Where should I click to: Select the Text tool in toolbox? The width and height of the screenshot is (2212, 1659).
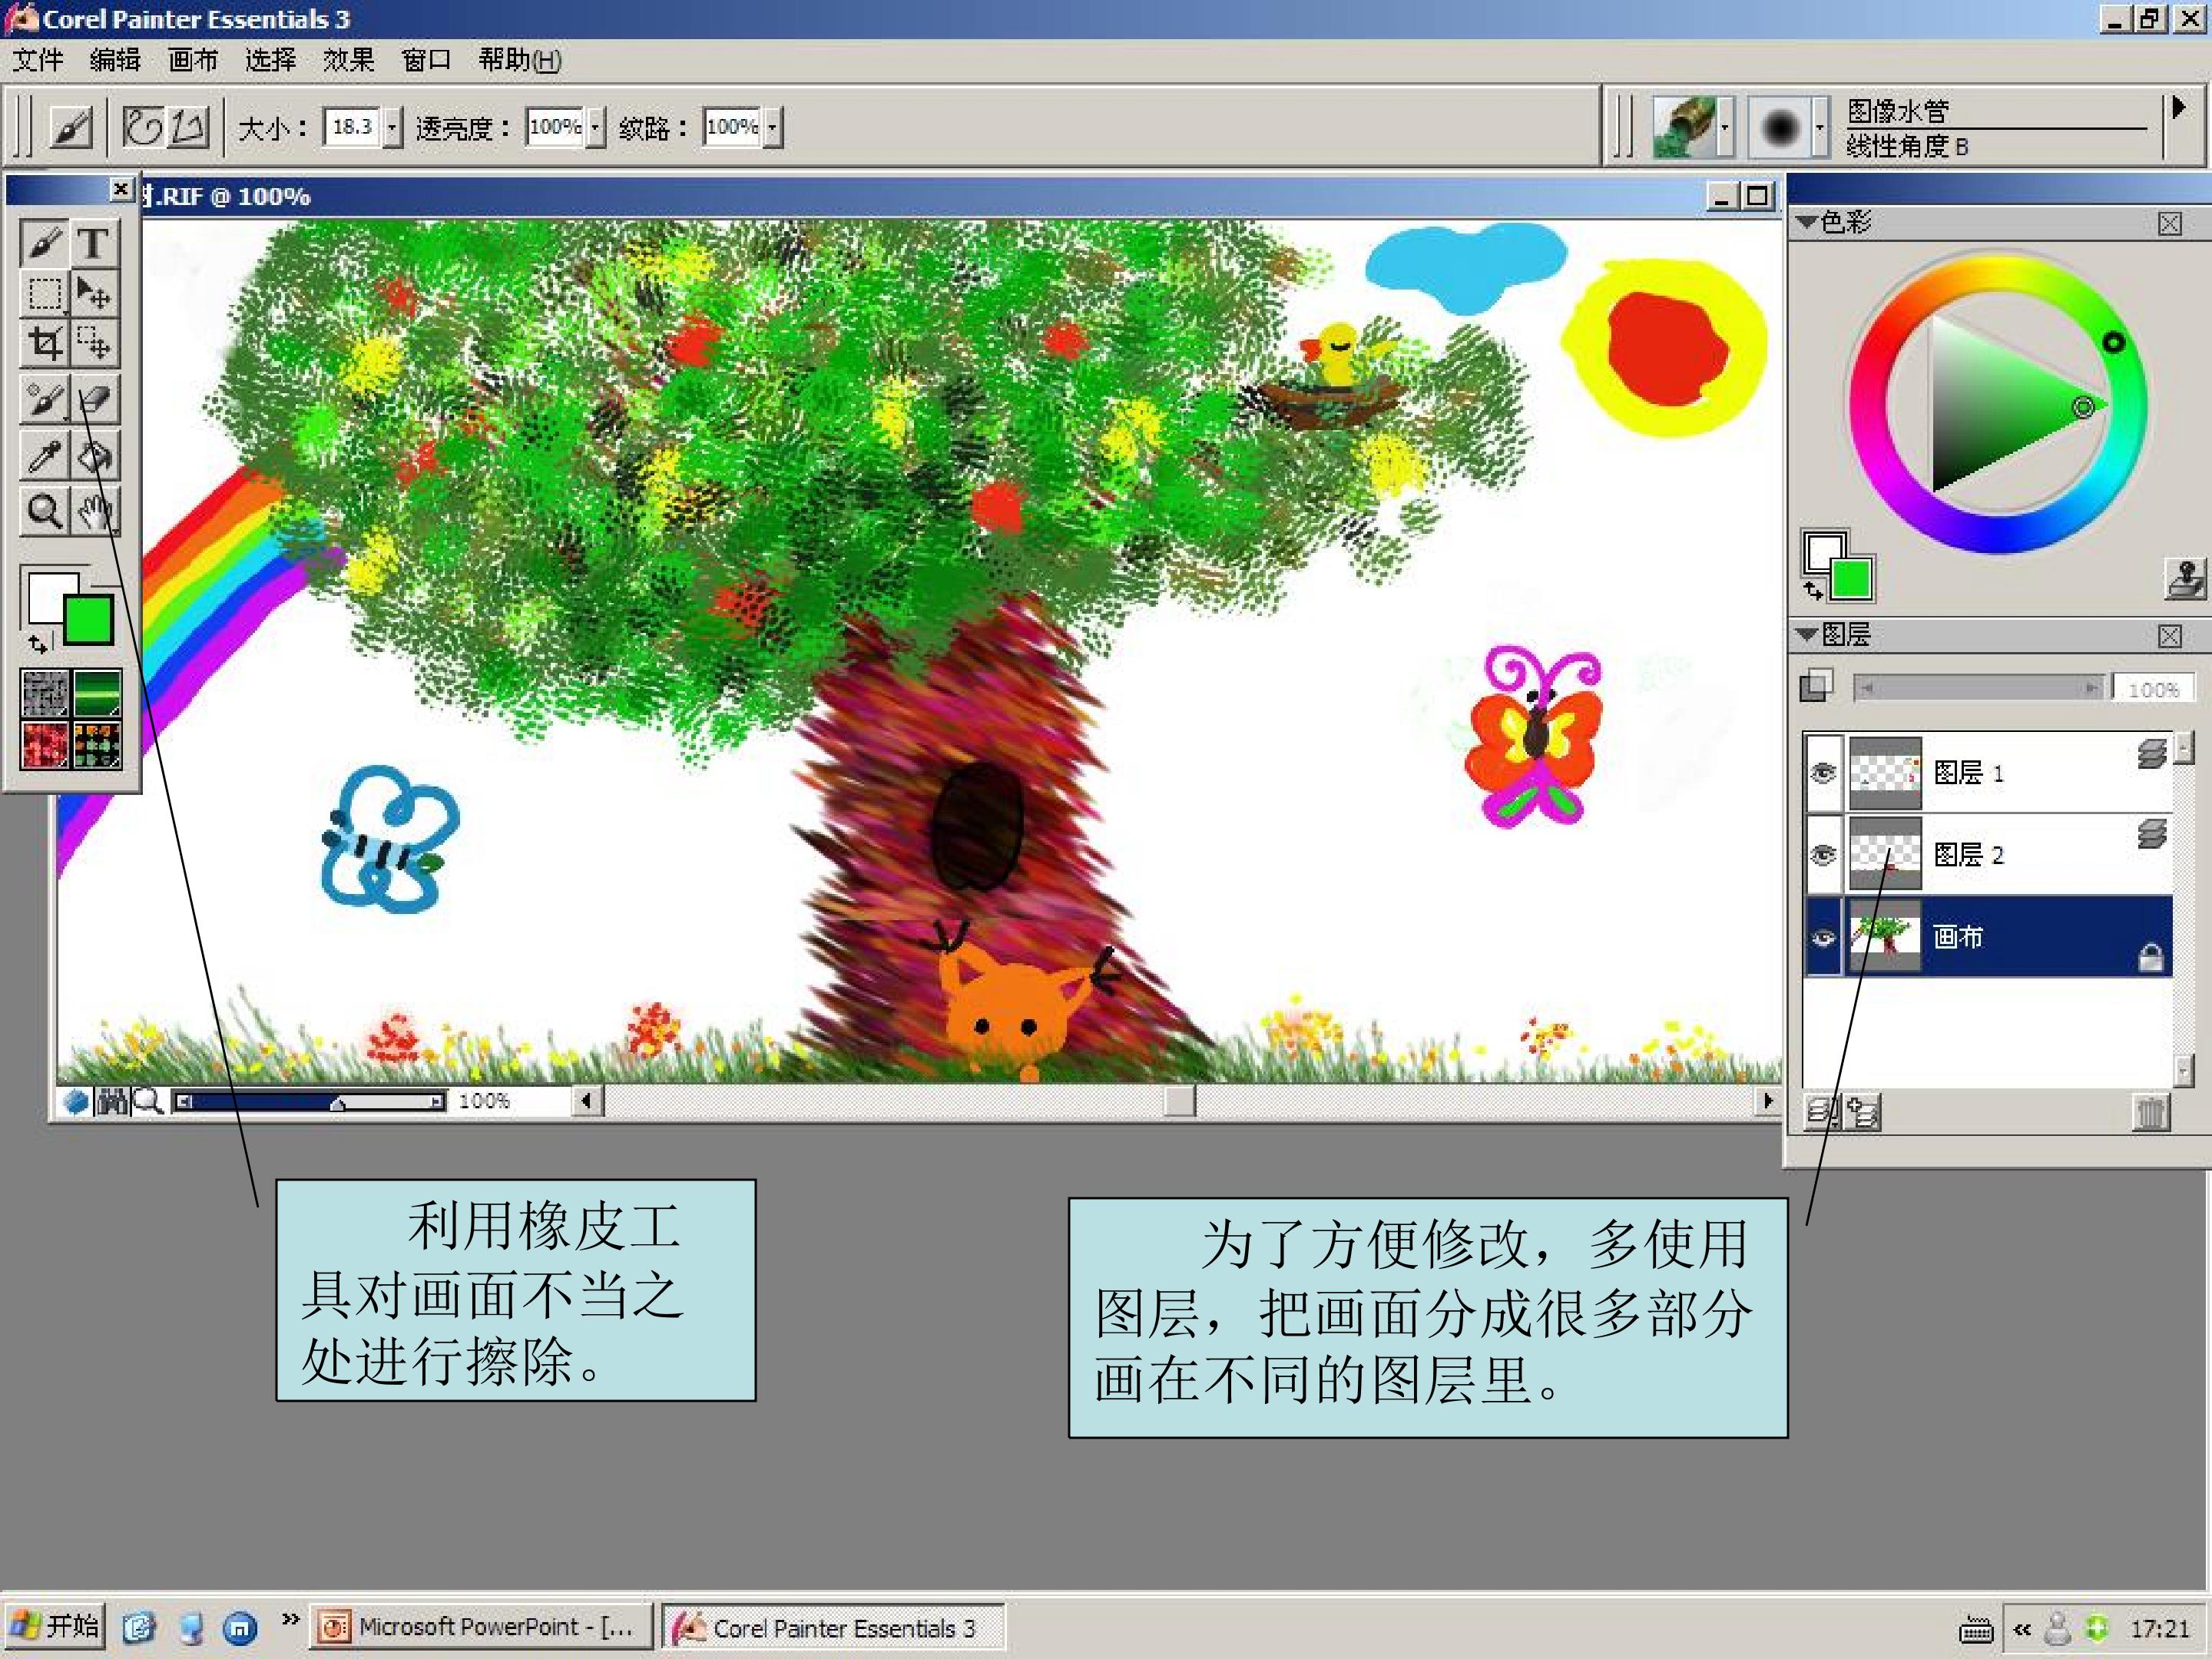click(93, 243)
